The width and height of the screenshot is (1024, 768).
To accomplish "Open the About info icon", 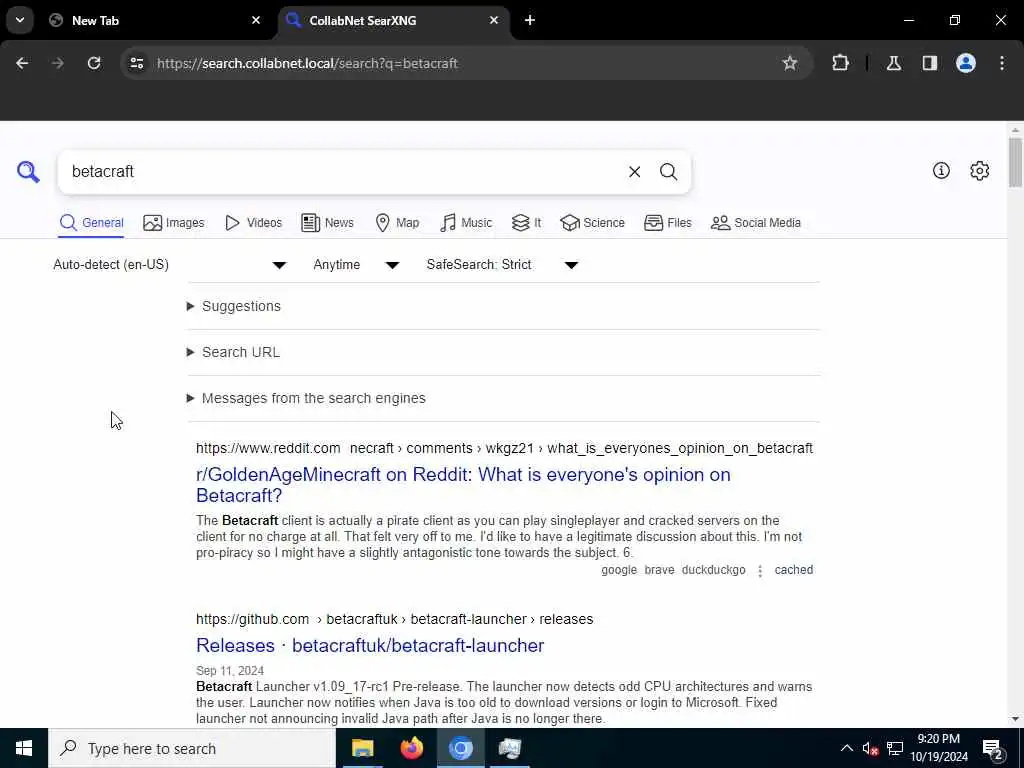I will [x=941, y=170].
